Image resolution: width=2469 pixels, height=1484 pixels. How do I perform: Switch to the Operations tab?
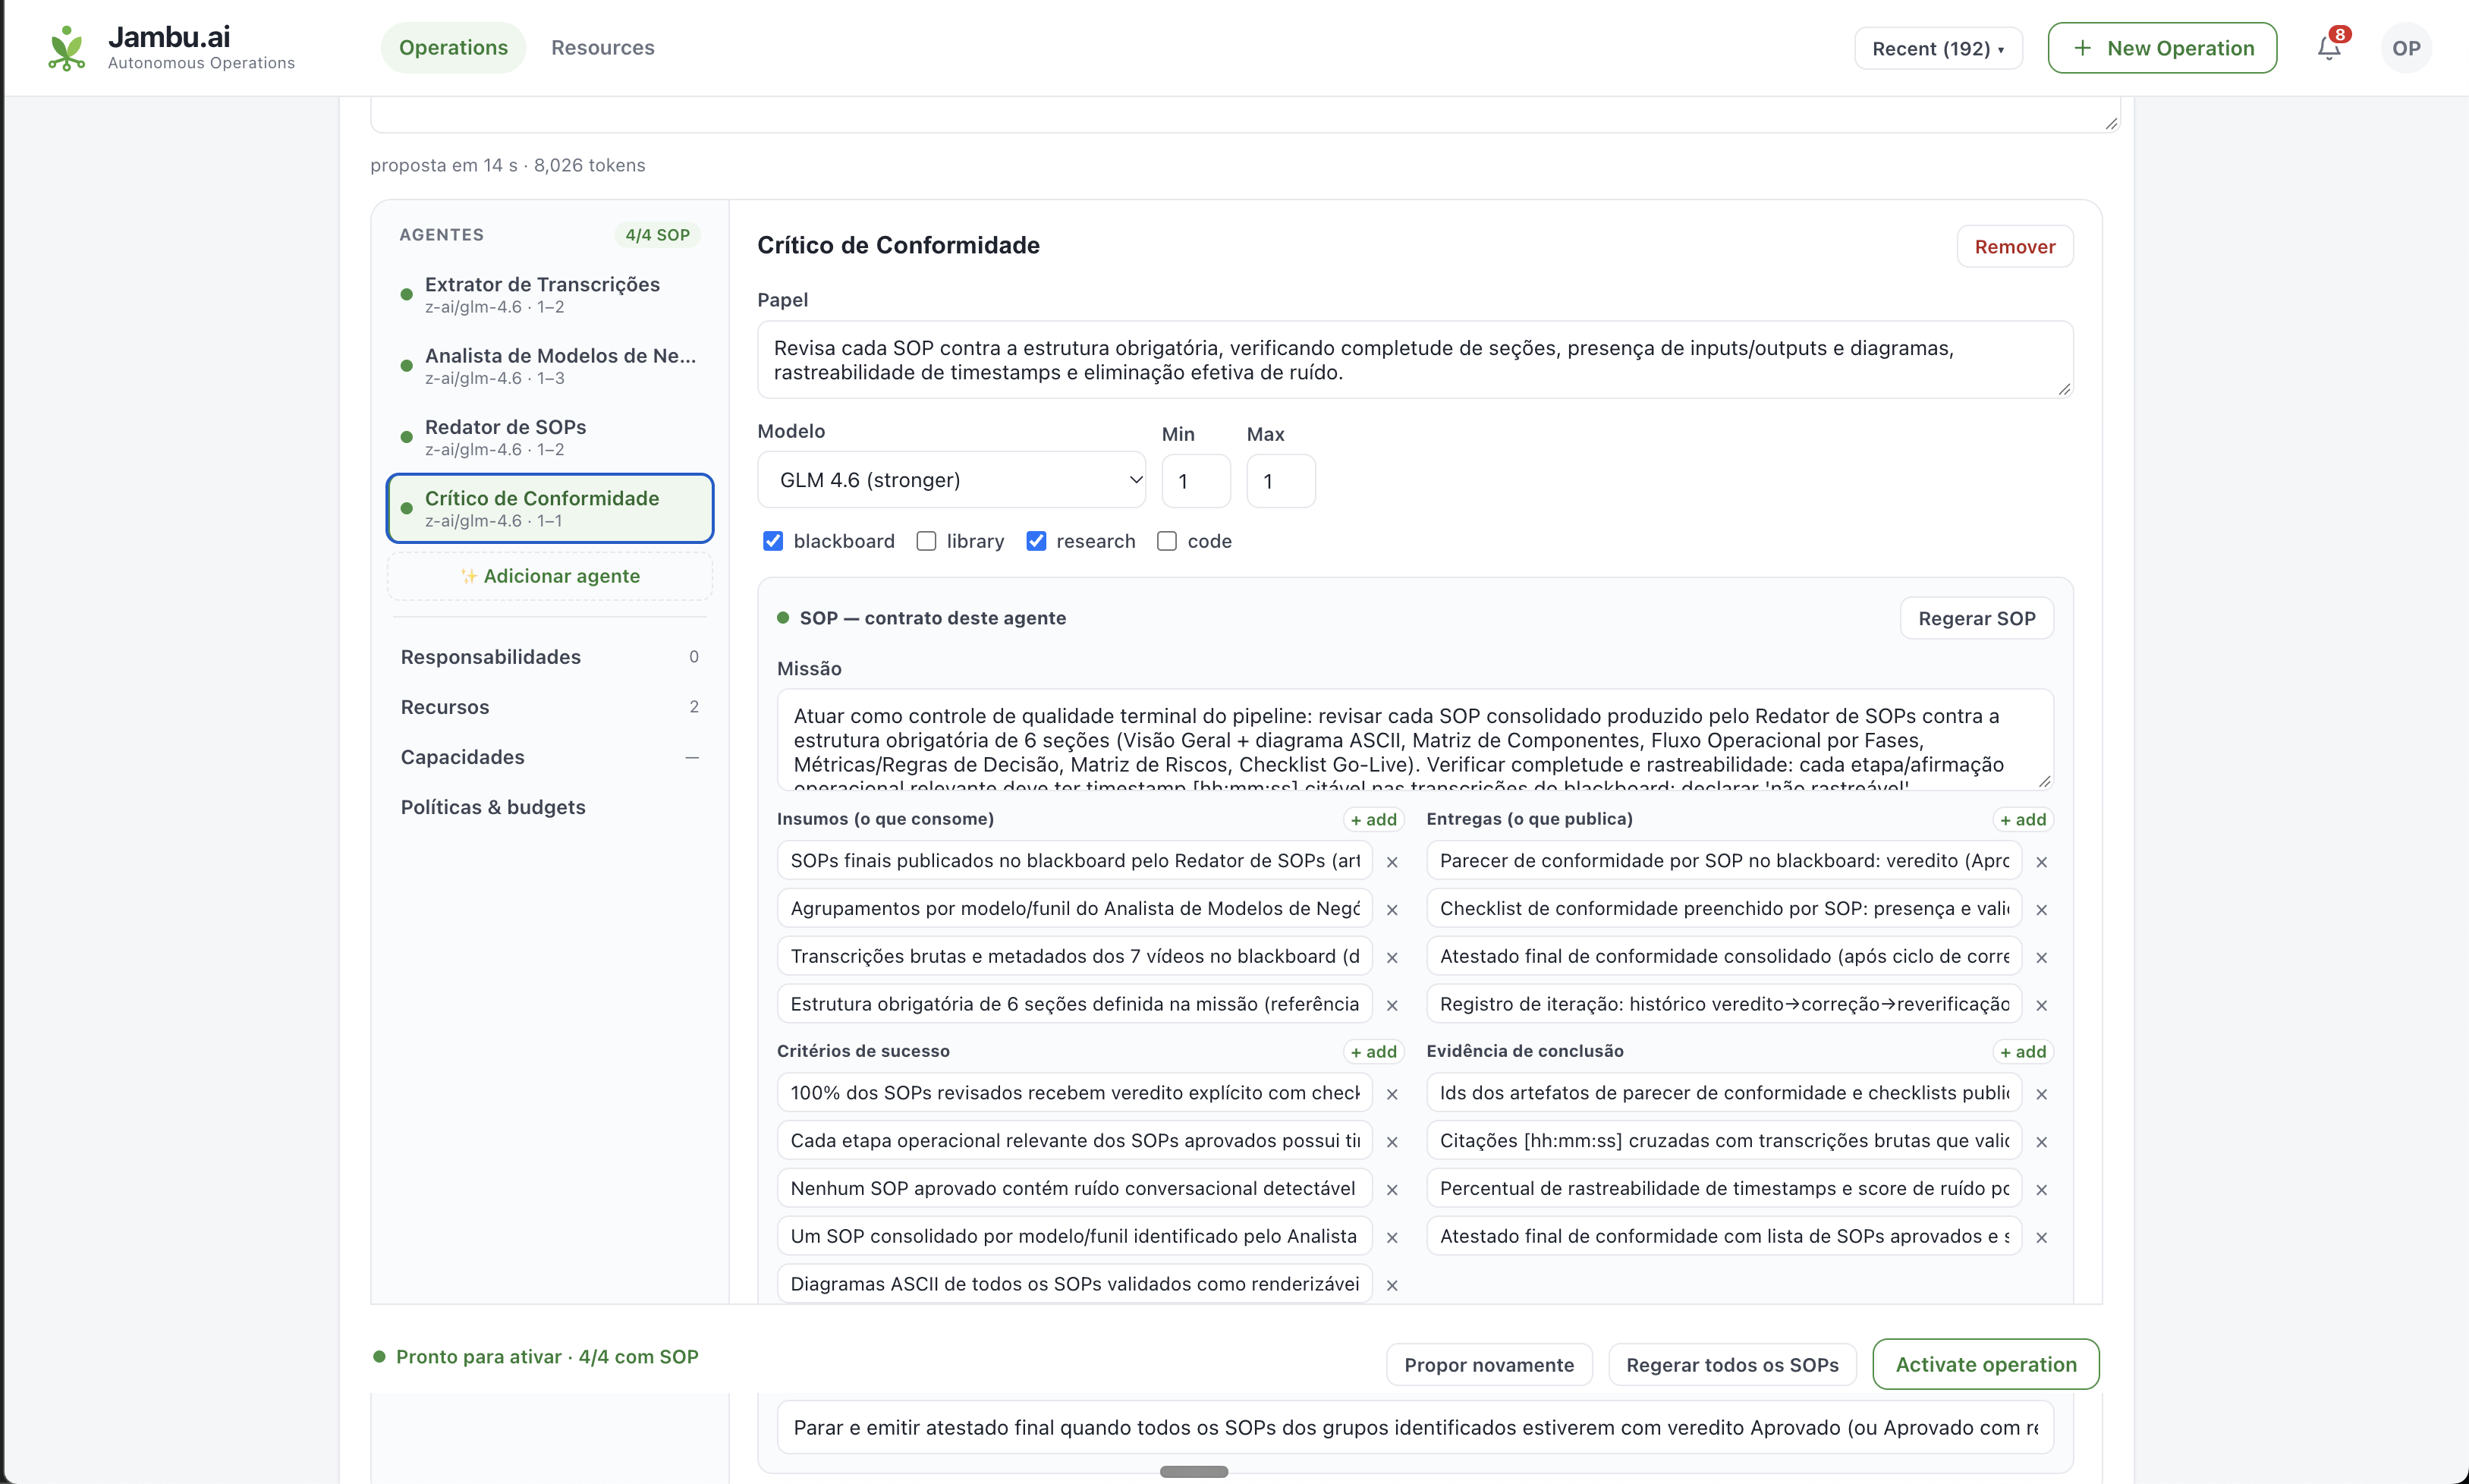coord(453,48)
